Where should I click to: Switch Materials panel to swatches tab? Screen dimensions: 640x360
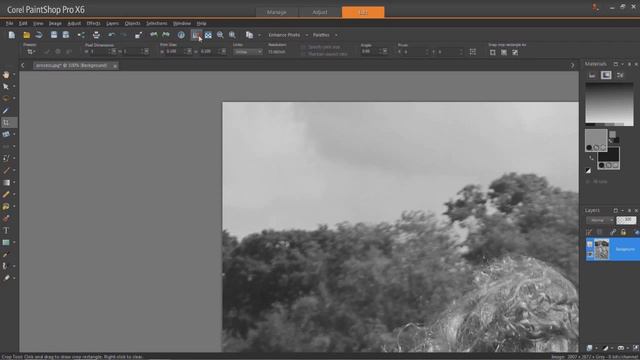620,75
